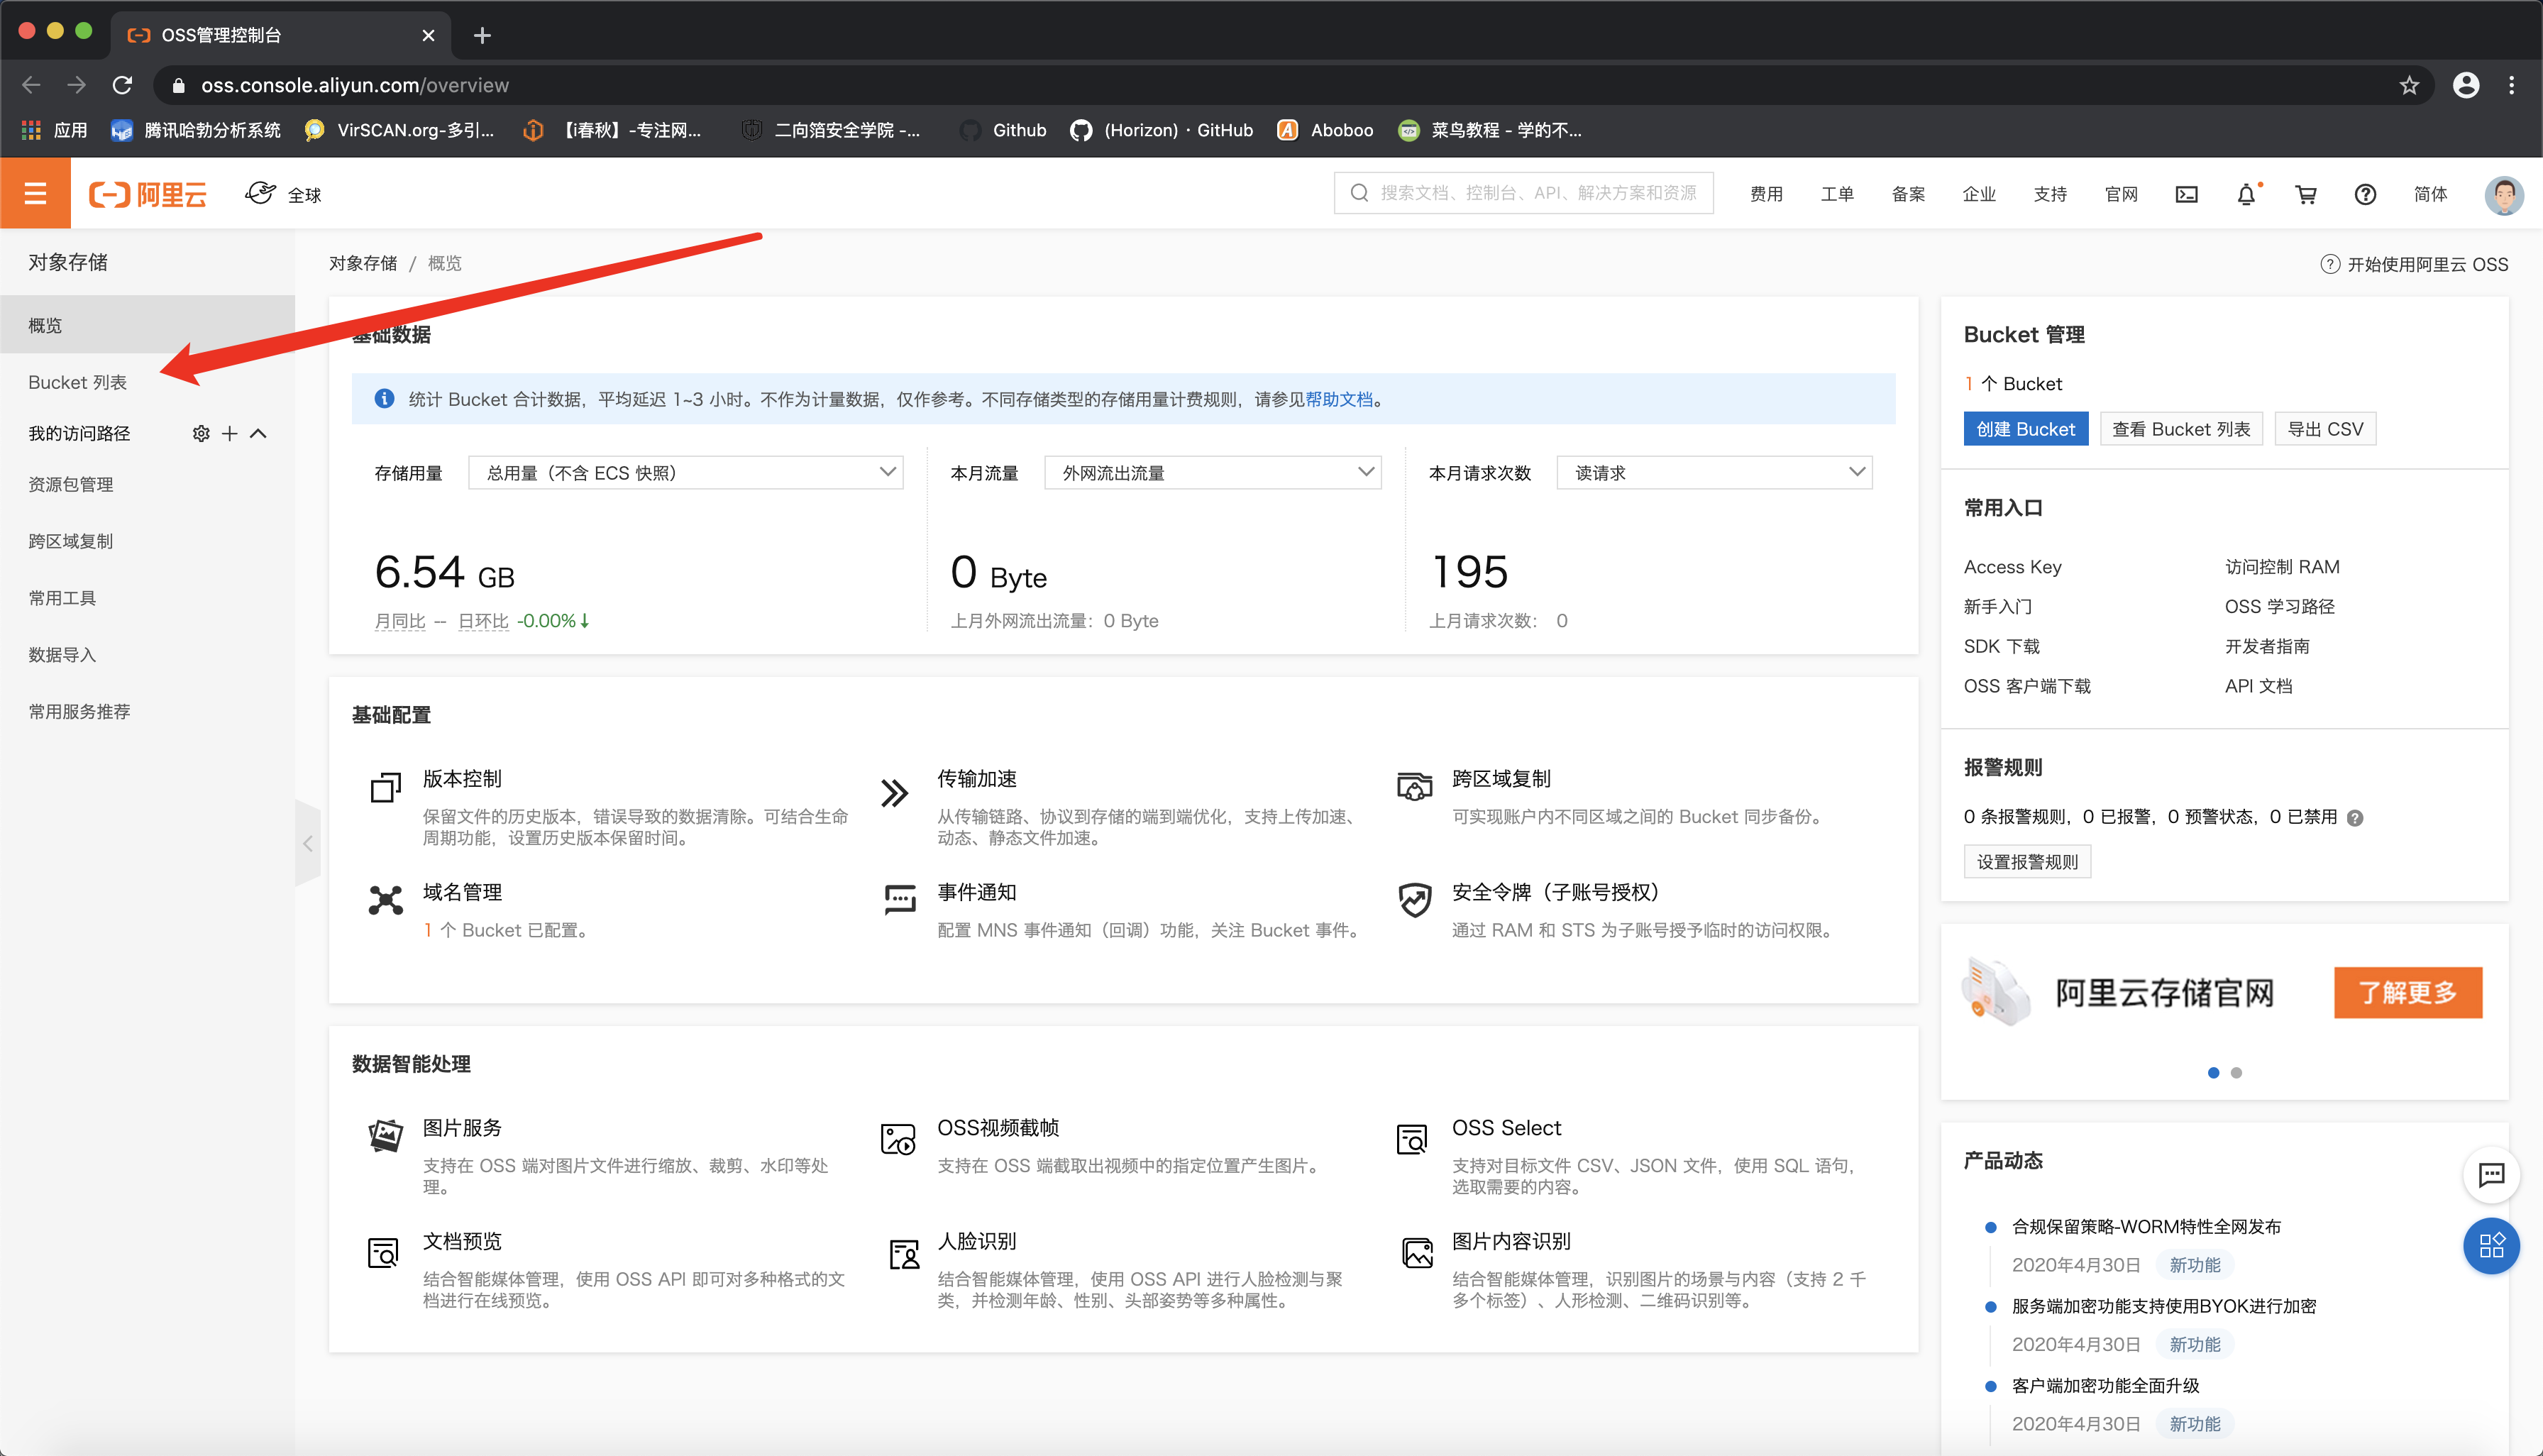Click the documentation search input field

tap(1524, 192)
